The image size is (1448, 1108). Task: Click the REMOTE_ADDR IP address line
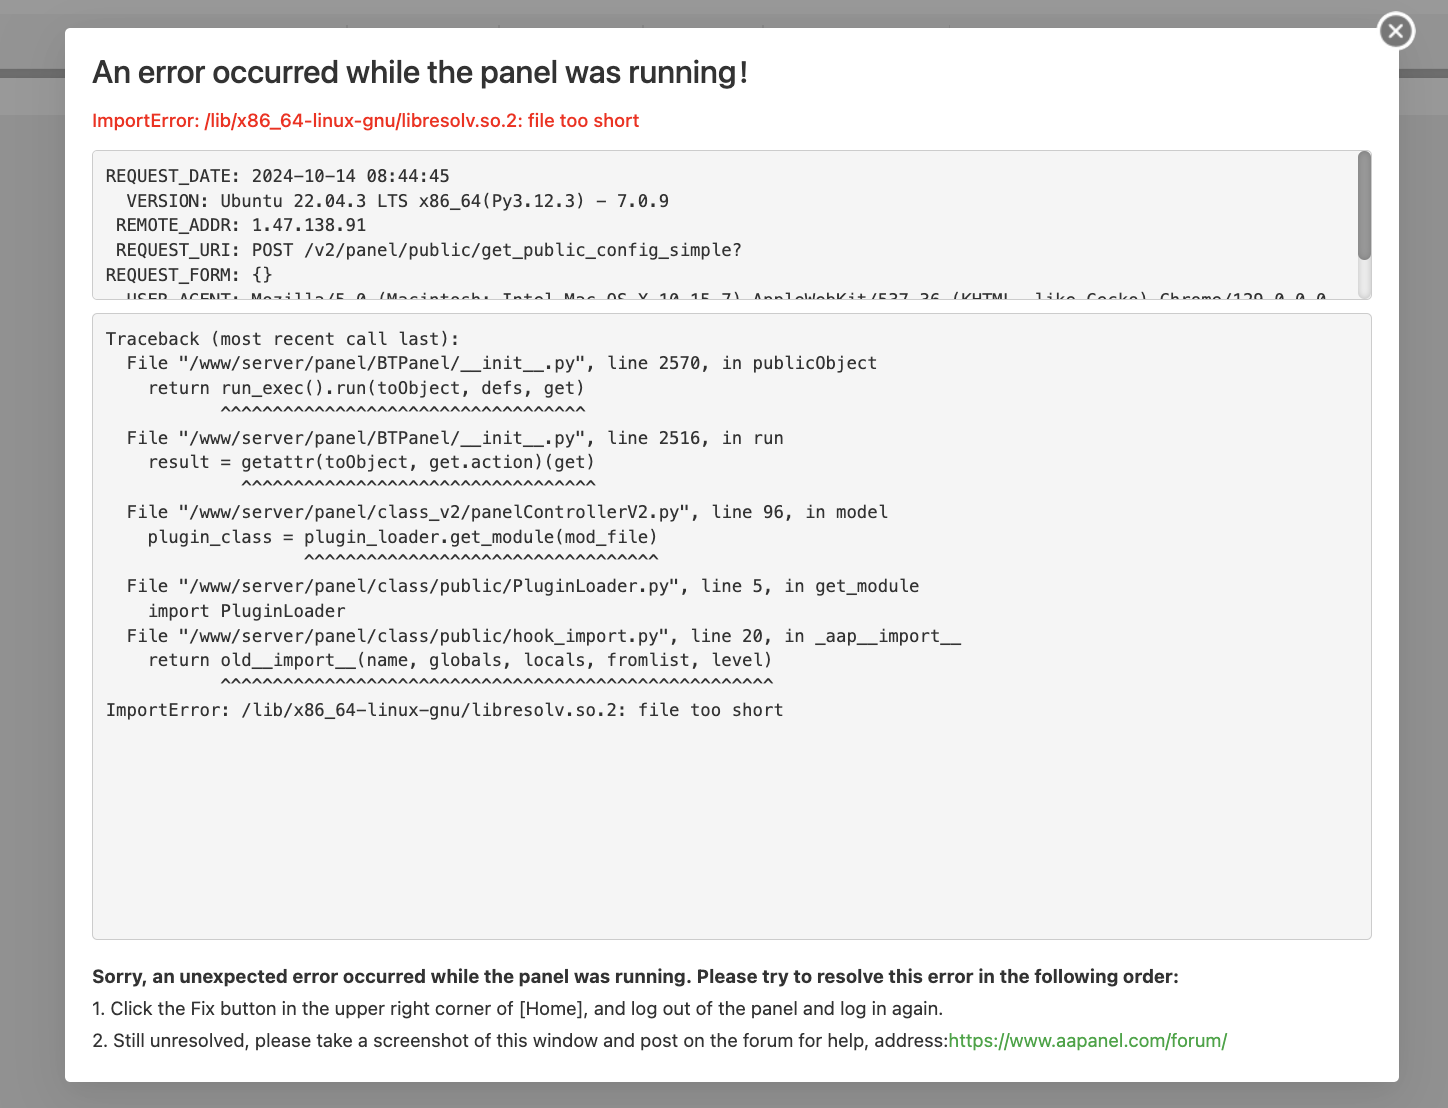coord(241,226)
